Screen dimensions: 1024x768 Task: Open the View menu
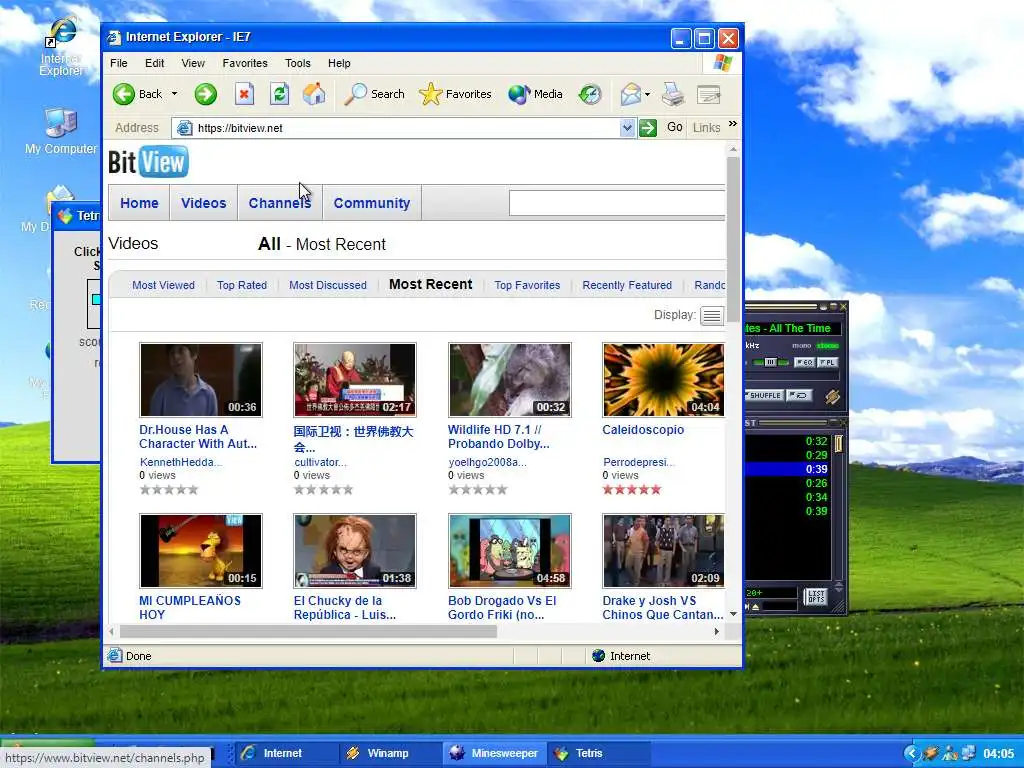[x=193, y=63]
